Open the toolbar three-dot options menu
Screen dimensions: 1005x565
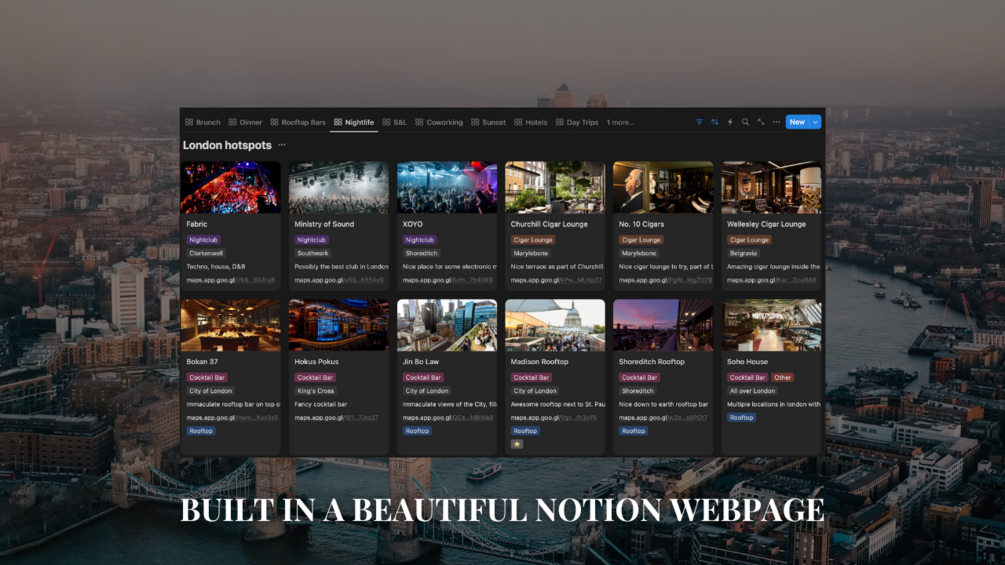click(x=776, y=122)
